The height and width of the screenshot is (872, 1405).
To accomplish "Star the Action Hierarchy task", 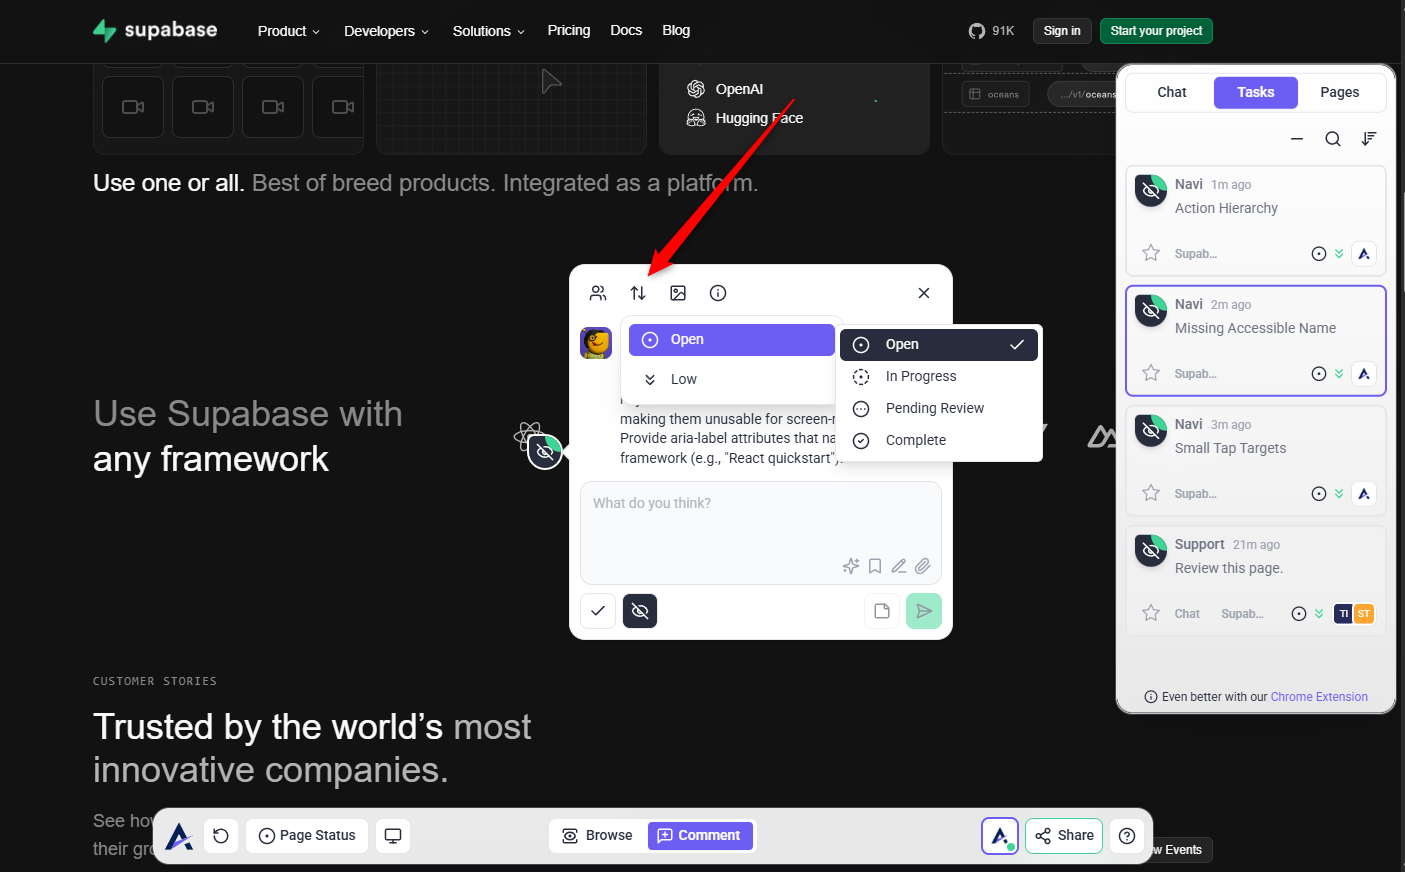I will pyautogui.click(x=1151, y=253).
